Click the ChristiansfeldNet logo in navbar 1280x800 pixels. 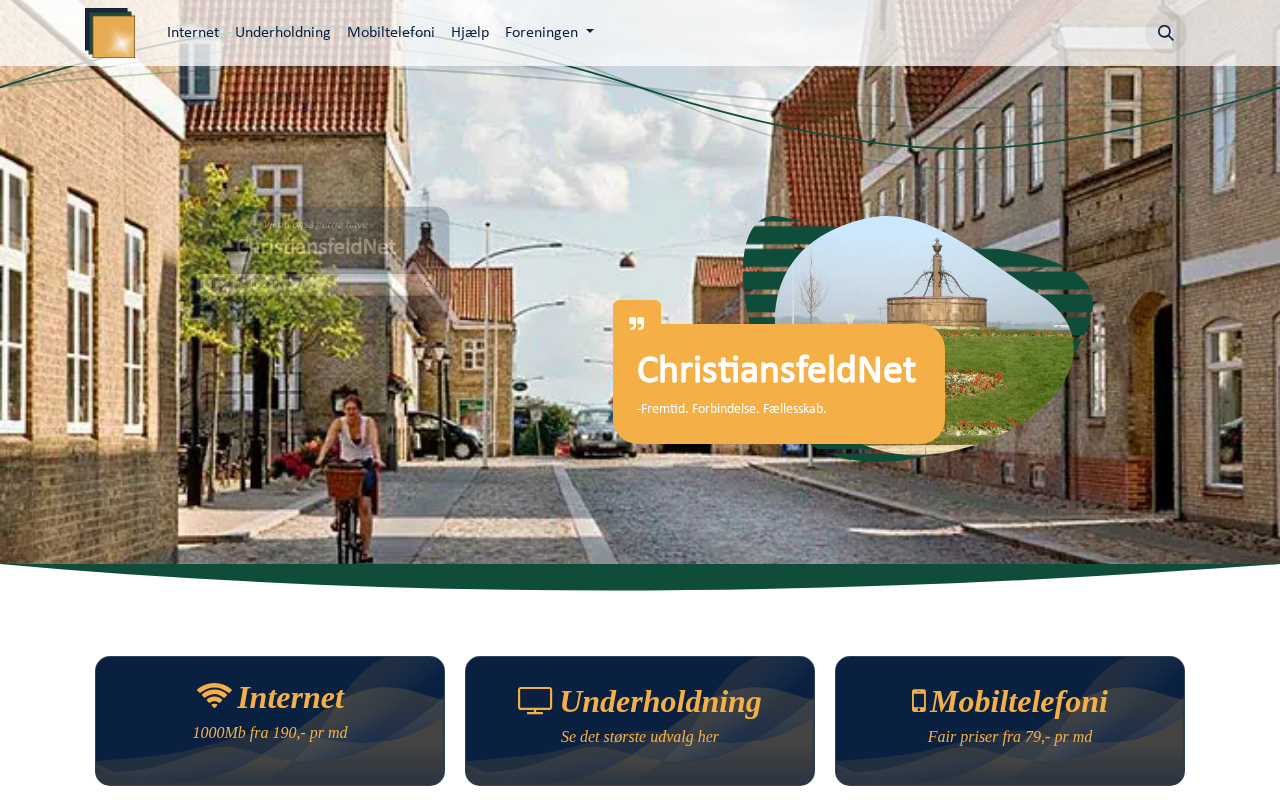110,33
